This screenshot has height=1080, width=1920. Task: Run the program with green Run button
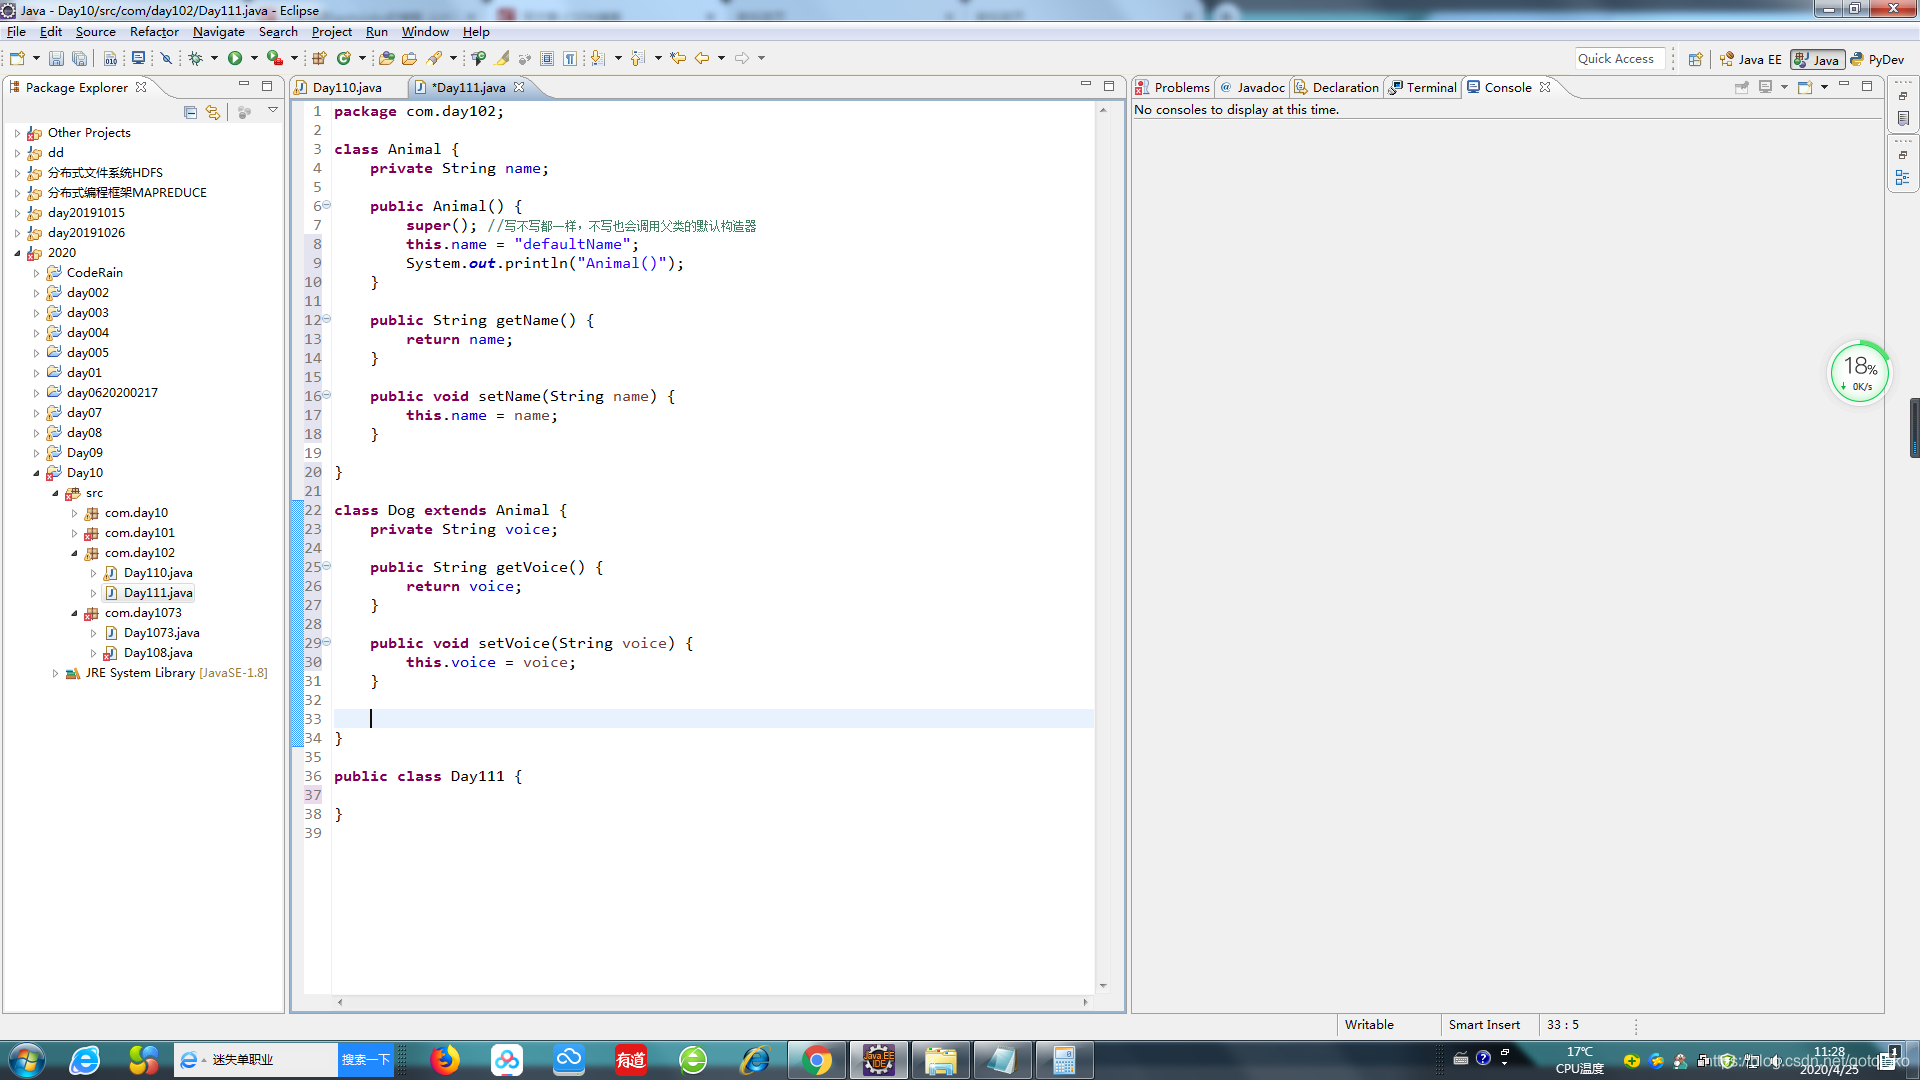235,59
